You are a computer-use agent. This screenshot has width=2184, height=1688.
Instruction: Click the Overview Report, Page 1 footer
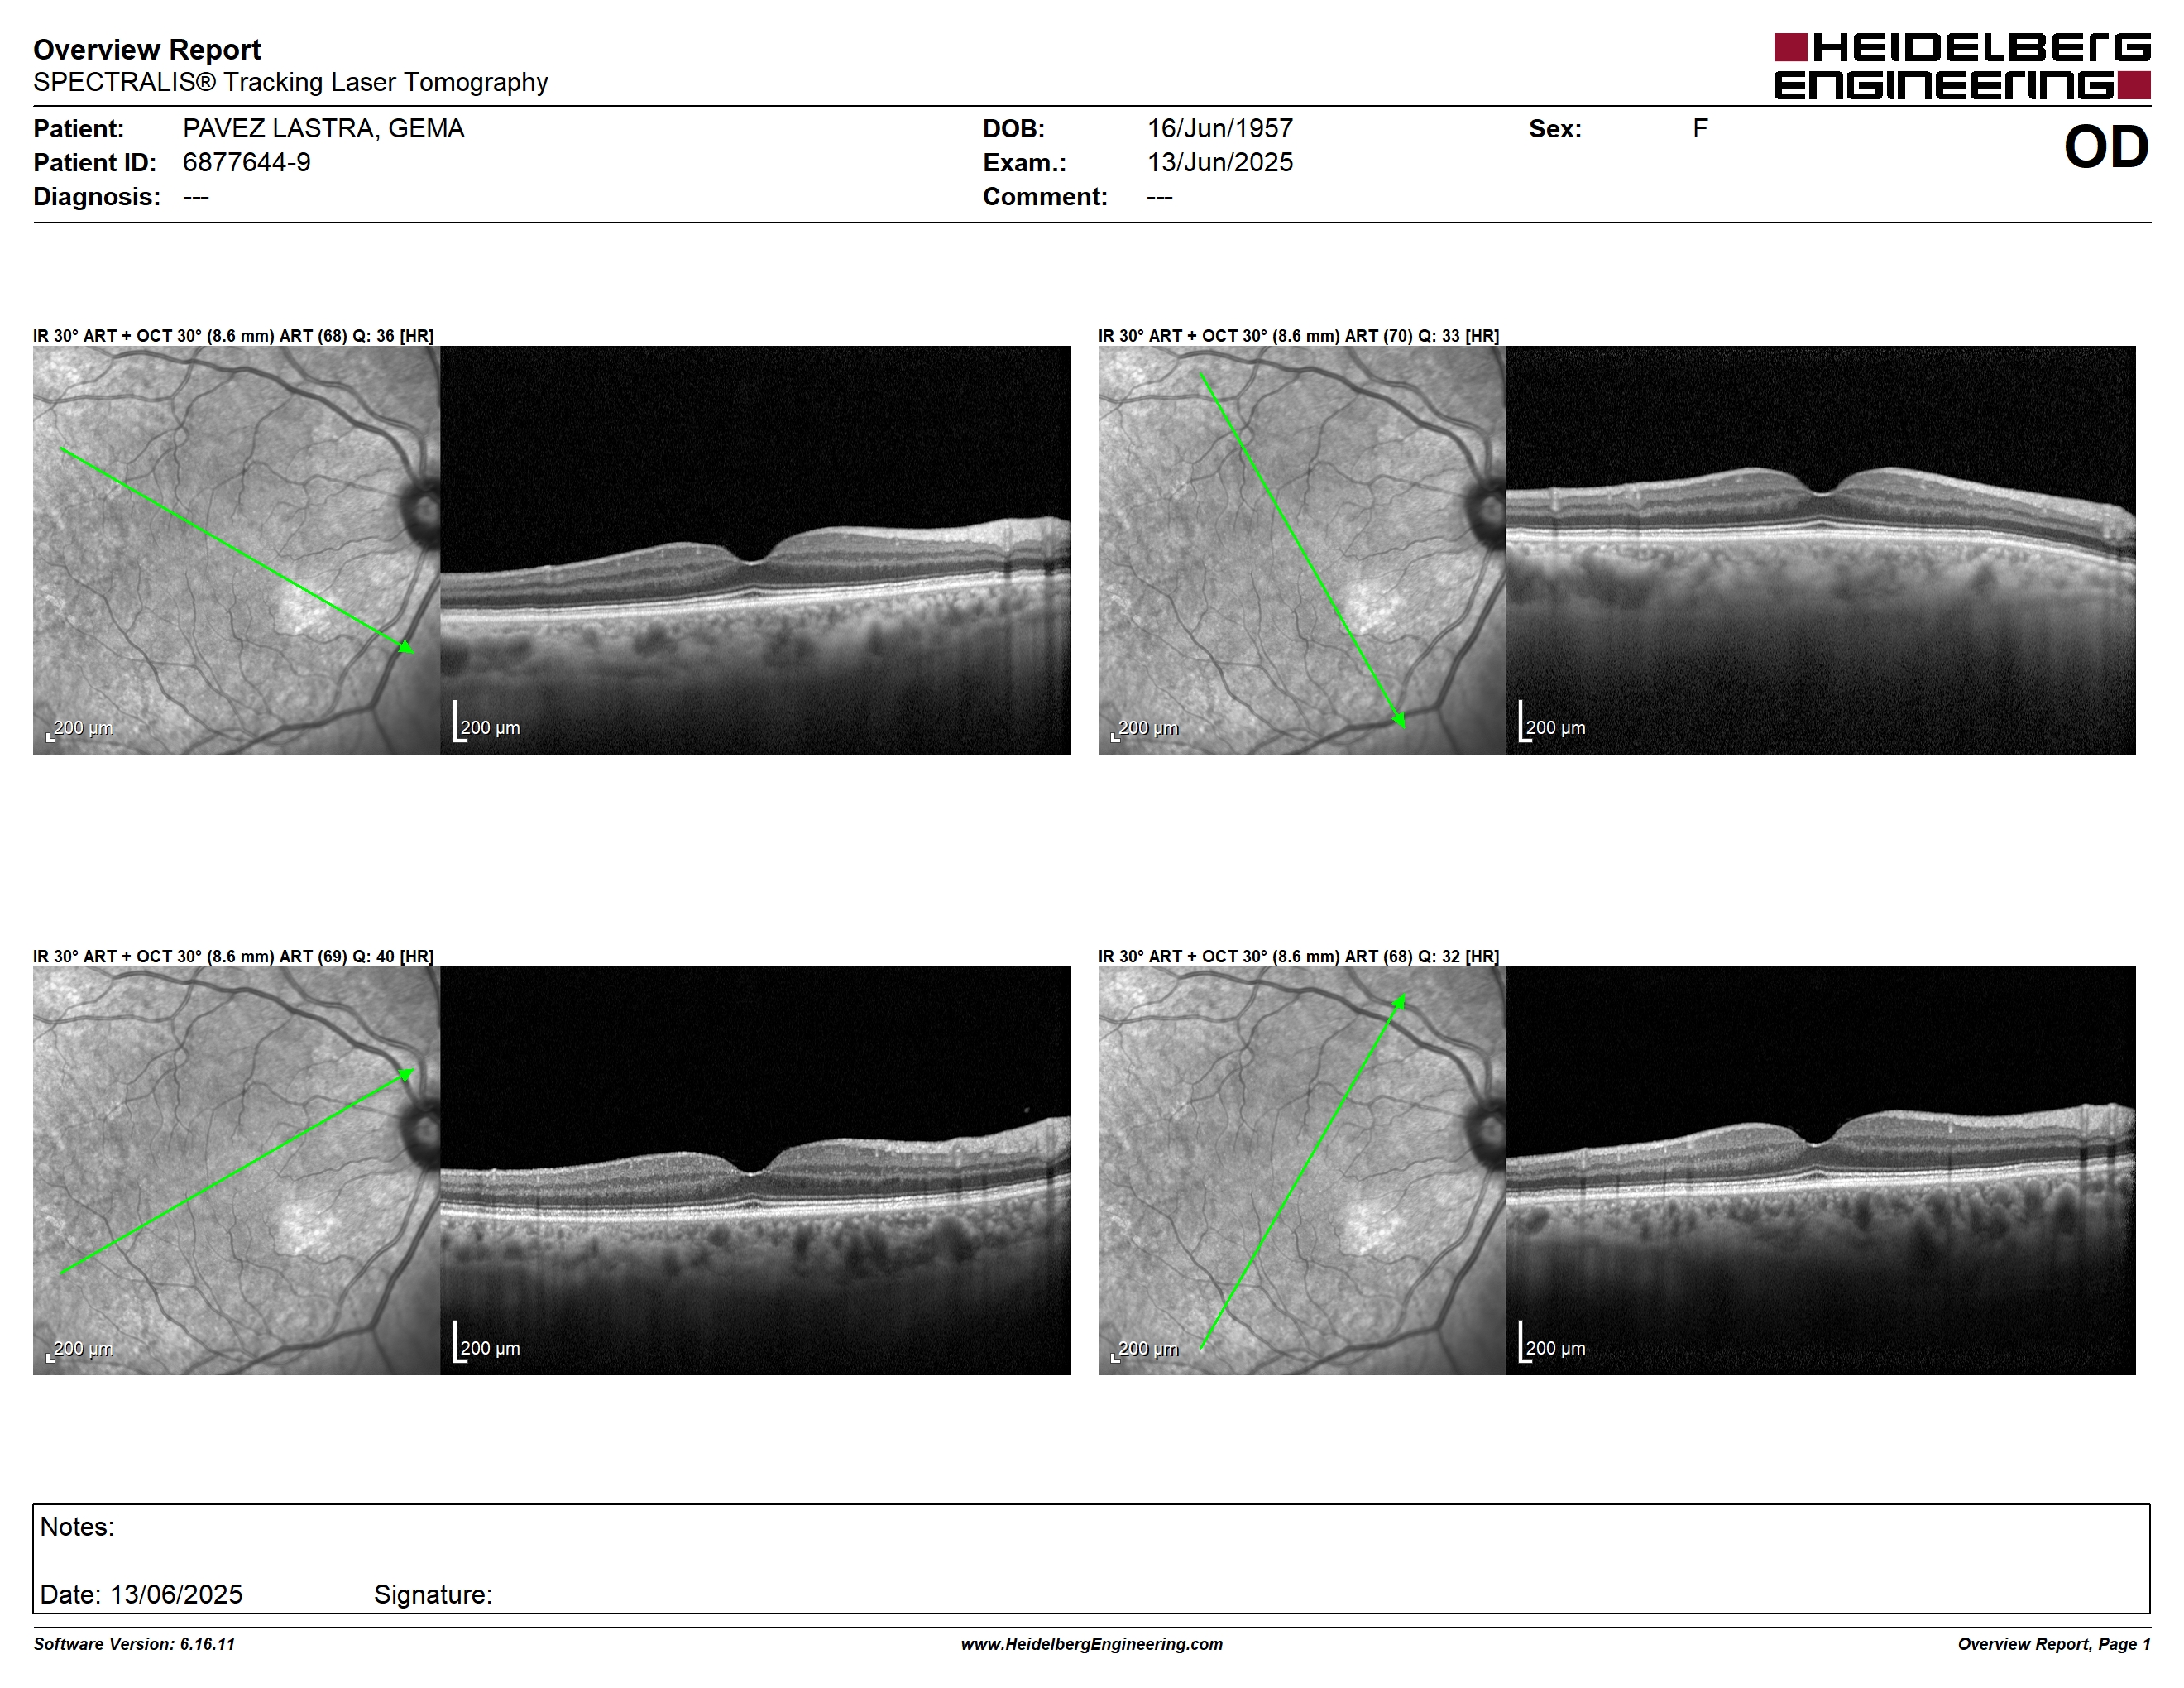[2054, 1644]
